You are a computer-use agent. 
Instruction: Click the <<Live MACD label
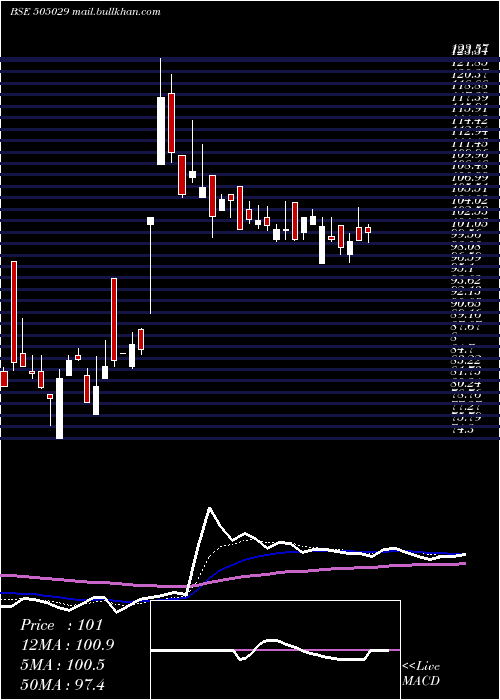[x=421, y=673]
